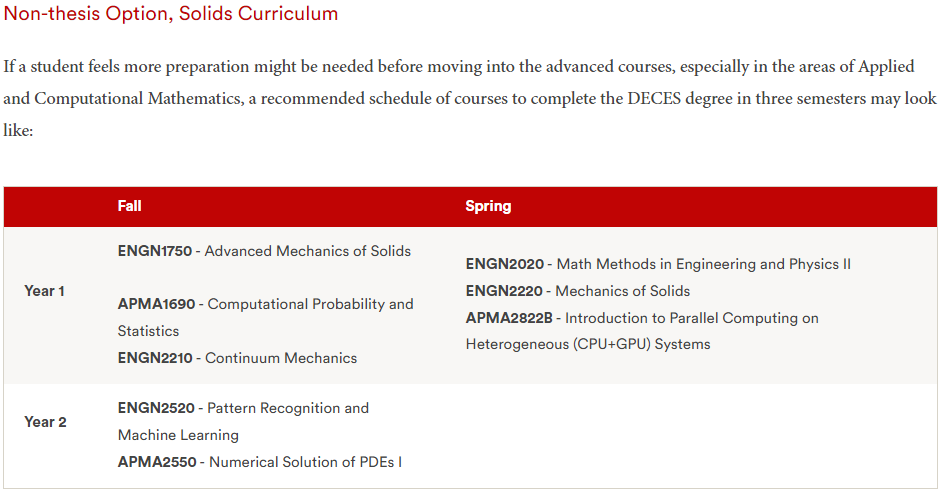Select the Year 1 row label
The height and width of the screenshot is (491, 941).
[44, 291]
